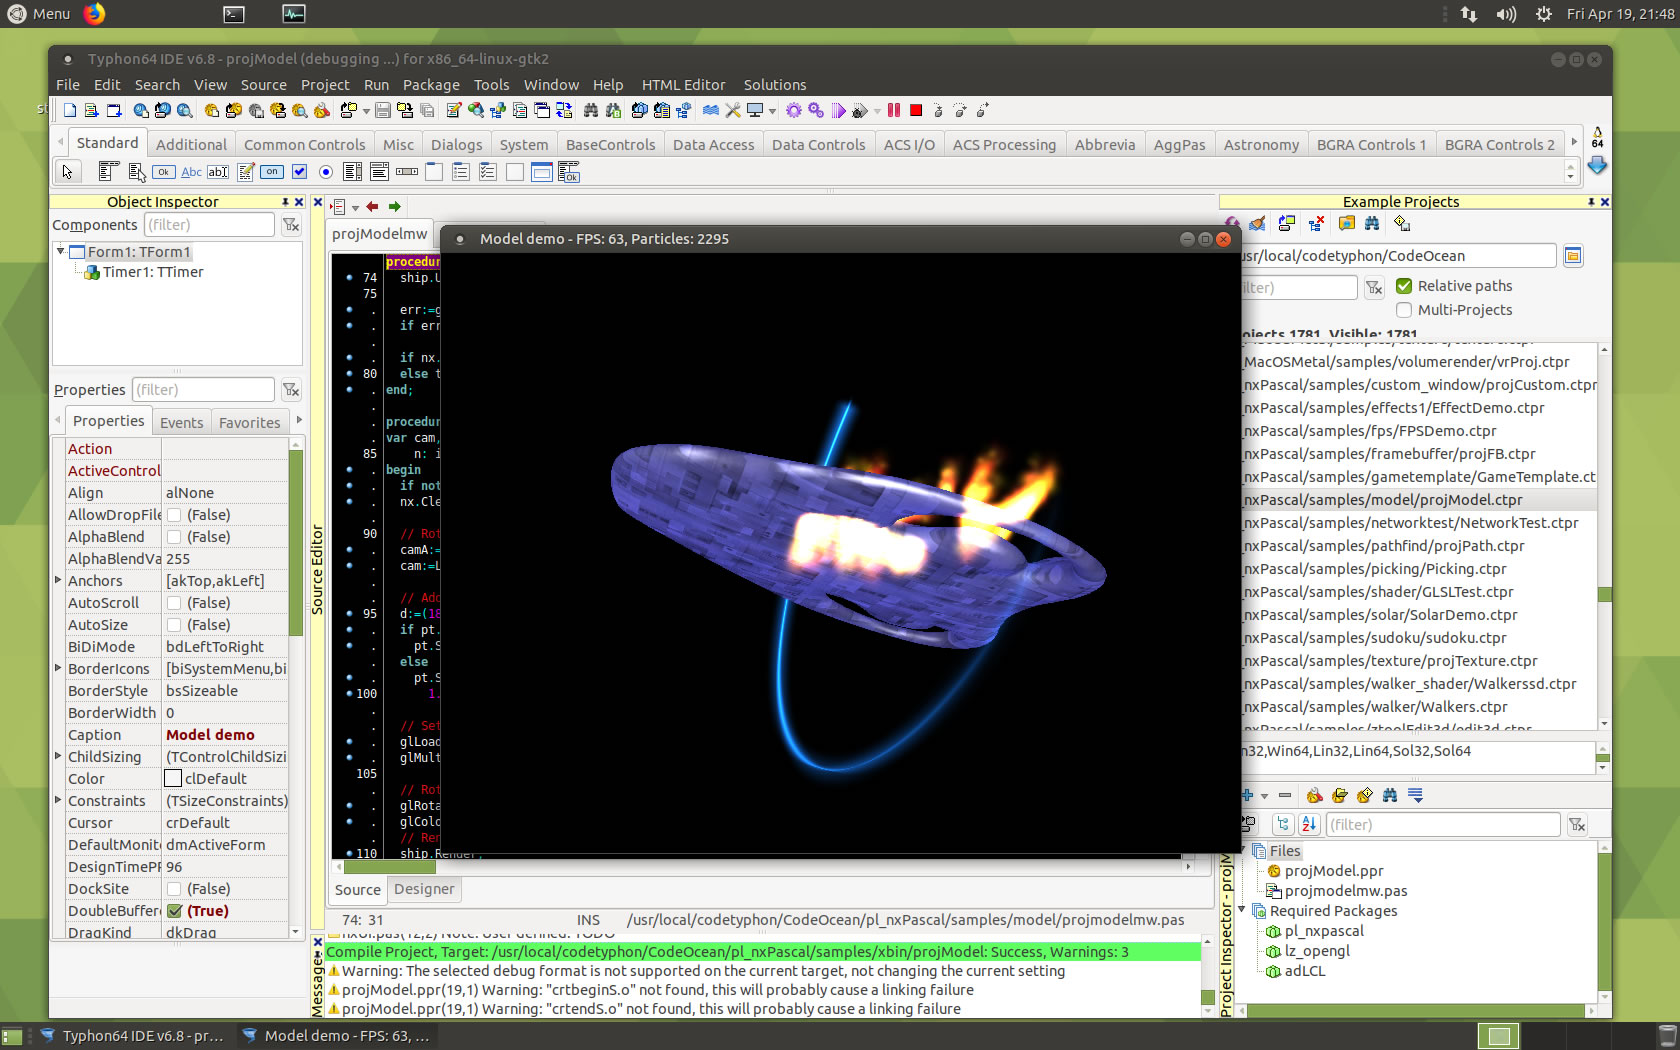Select the TRadioButton component palette icon
Viewport: 1680px width, 1050px height.
(326, 172)
